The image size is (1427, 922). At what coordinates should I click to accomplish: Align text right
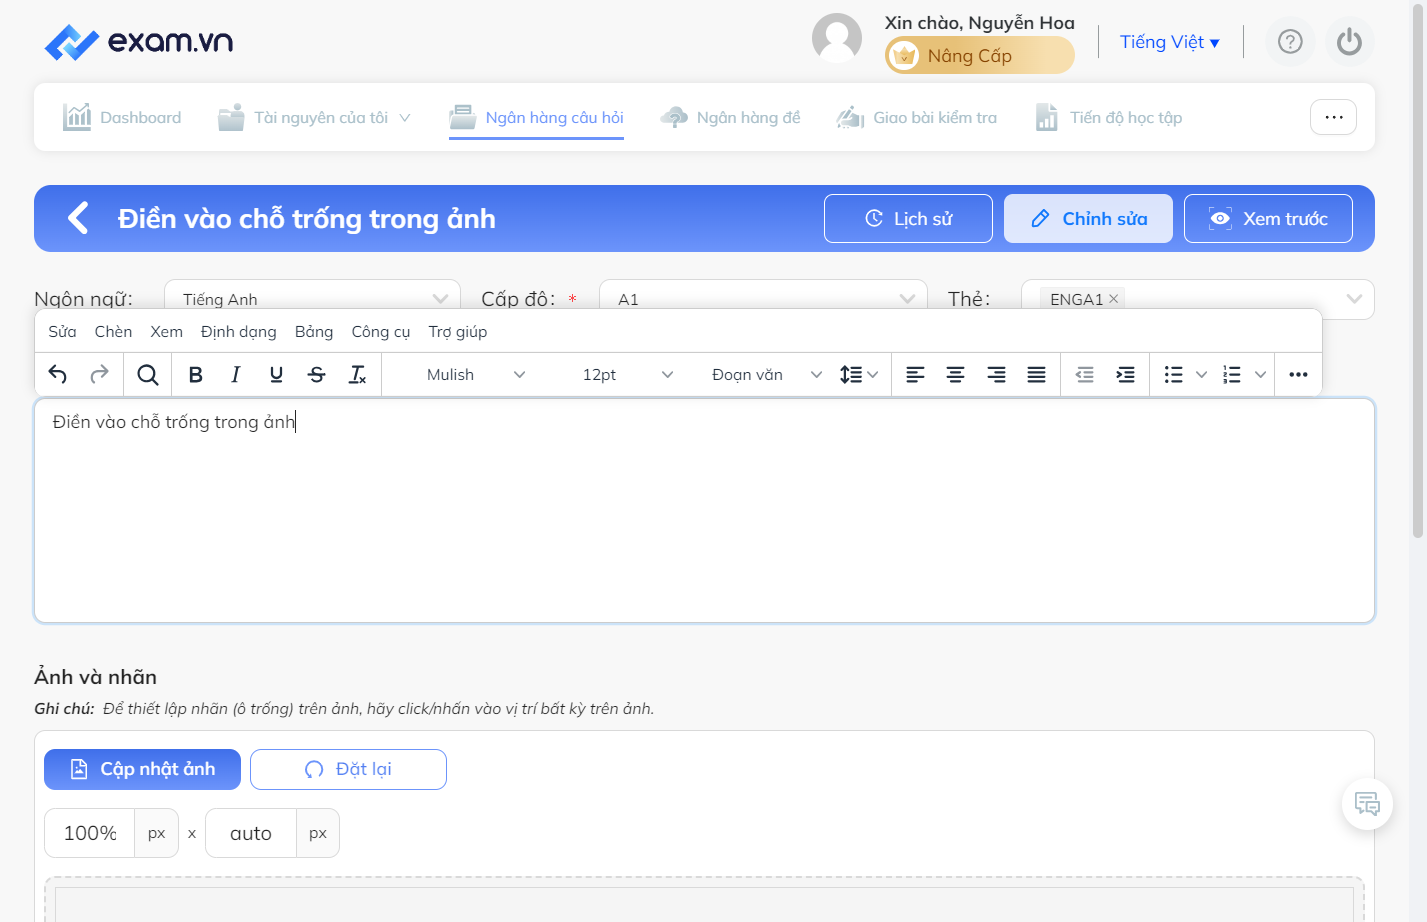[x=996, y=375]
